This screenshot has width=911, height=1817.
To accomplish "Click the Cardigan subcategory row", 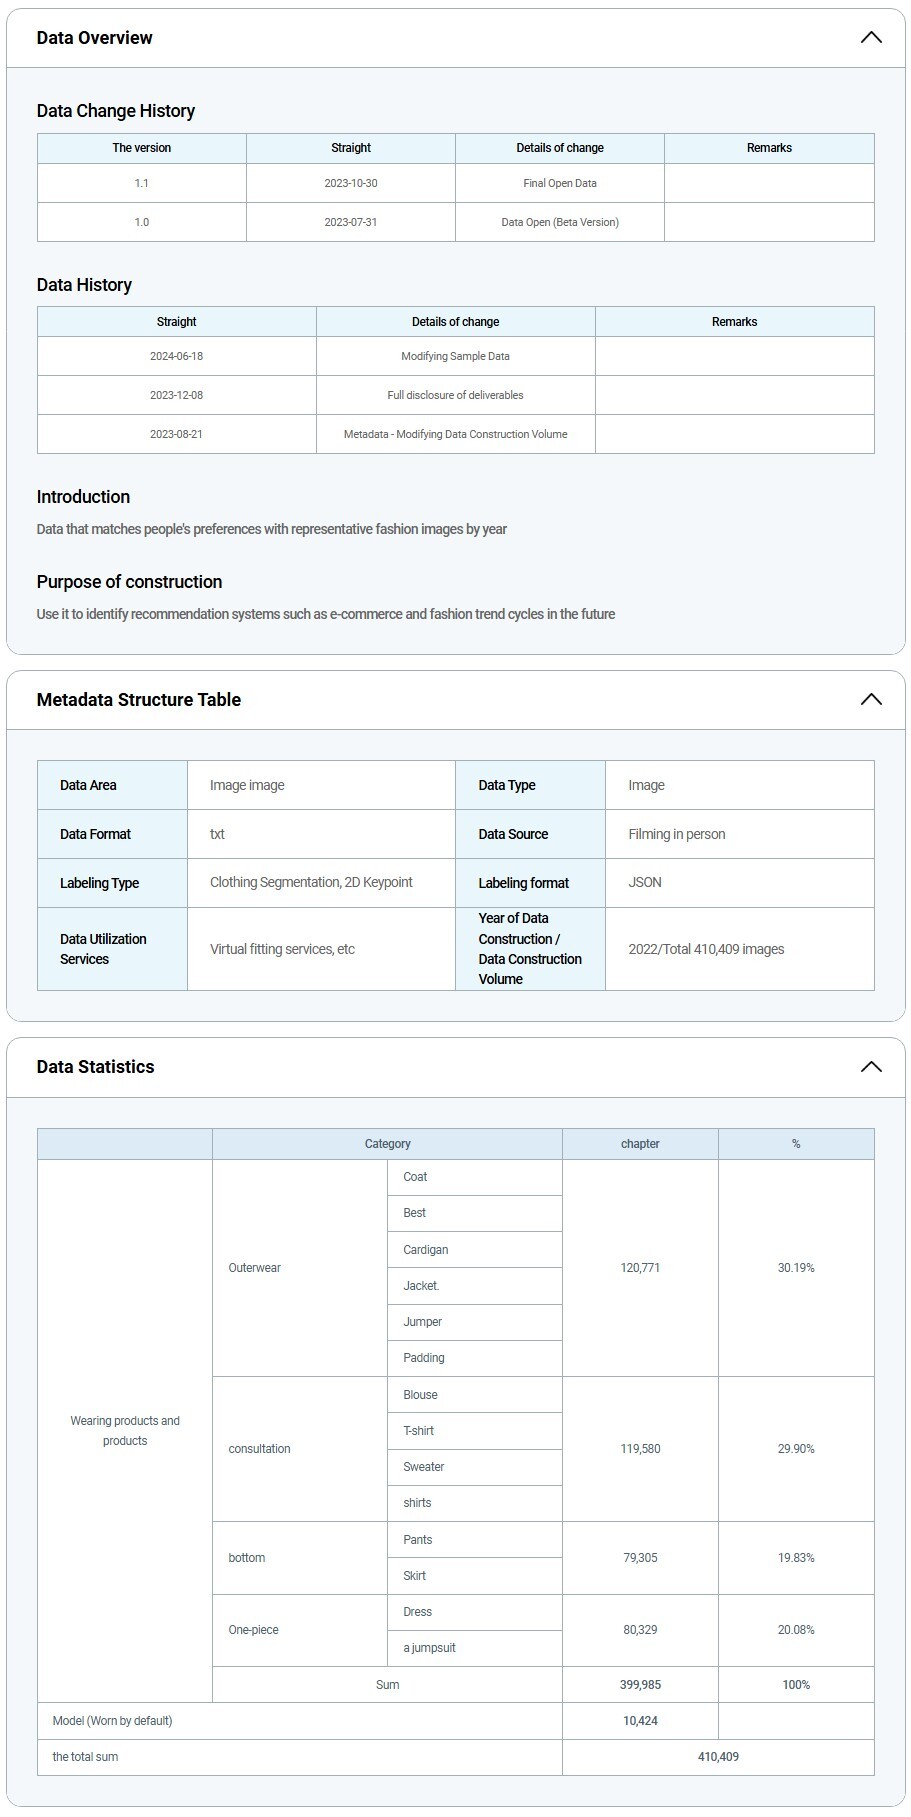I will tap(426, 1250).
